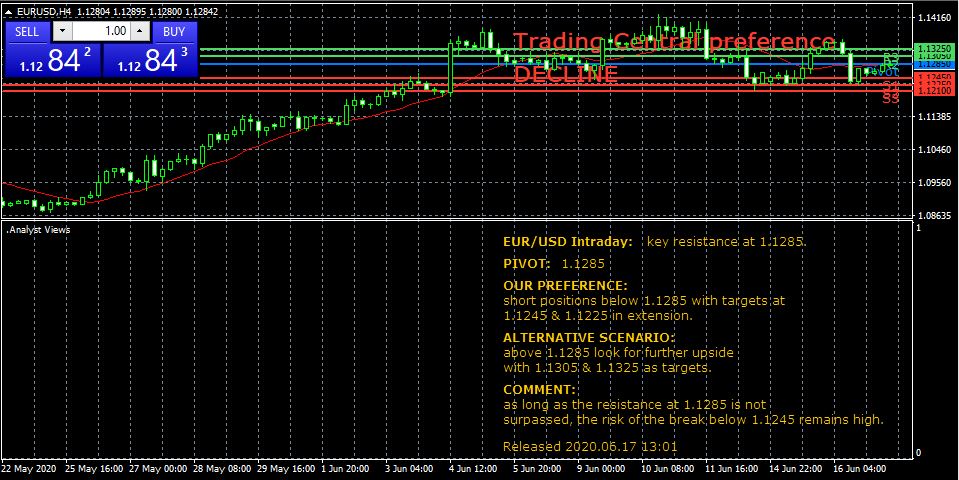This screenshot has height=480, width=959.
Task: Increase trade volume with the up arrow
Action: (138, 31)
